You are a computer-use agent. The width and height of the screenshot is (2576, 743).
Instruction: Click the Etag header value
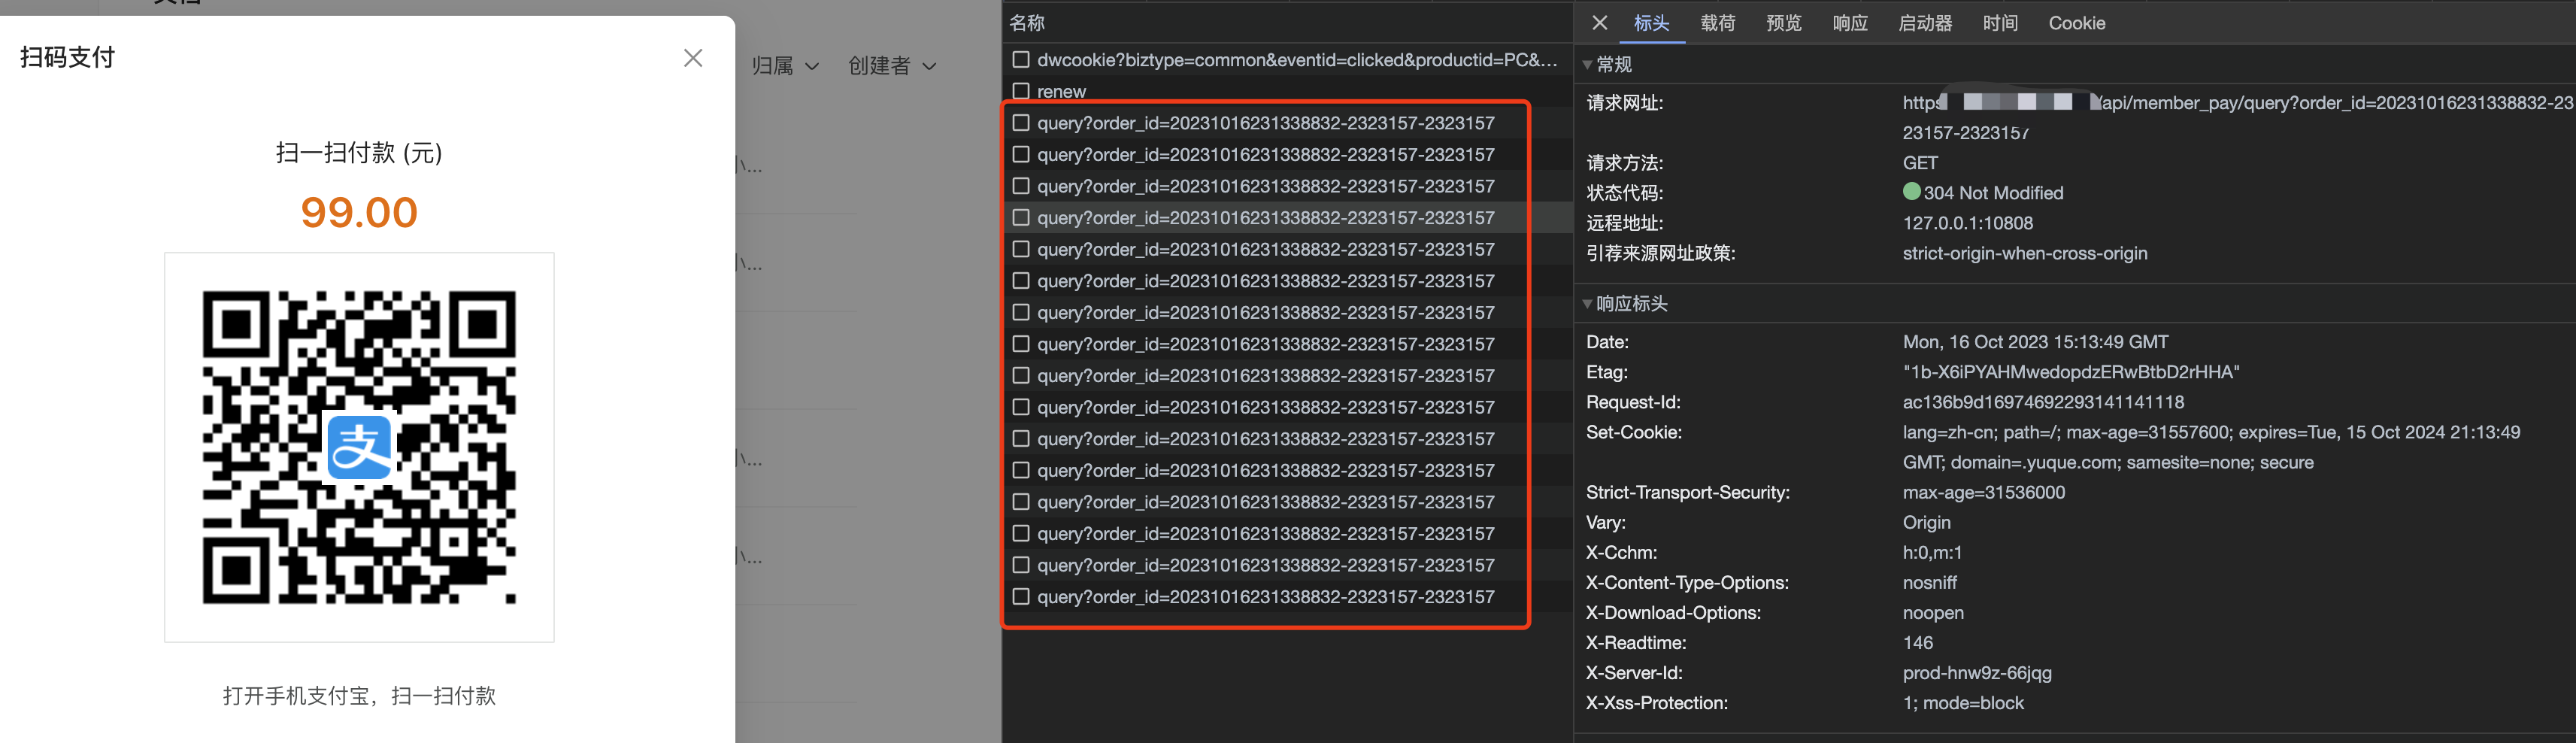(2070, 372)
